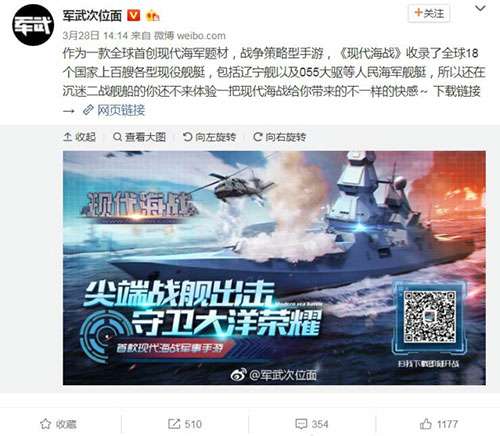Click the @军武次位面 watermark on image
This screenshot has width=500, height=436.
tap(274, 375)
